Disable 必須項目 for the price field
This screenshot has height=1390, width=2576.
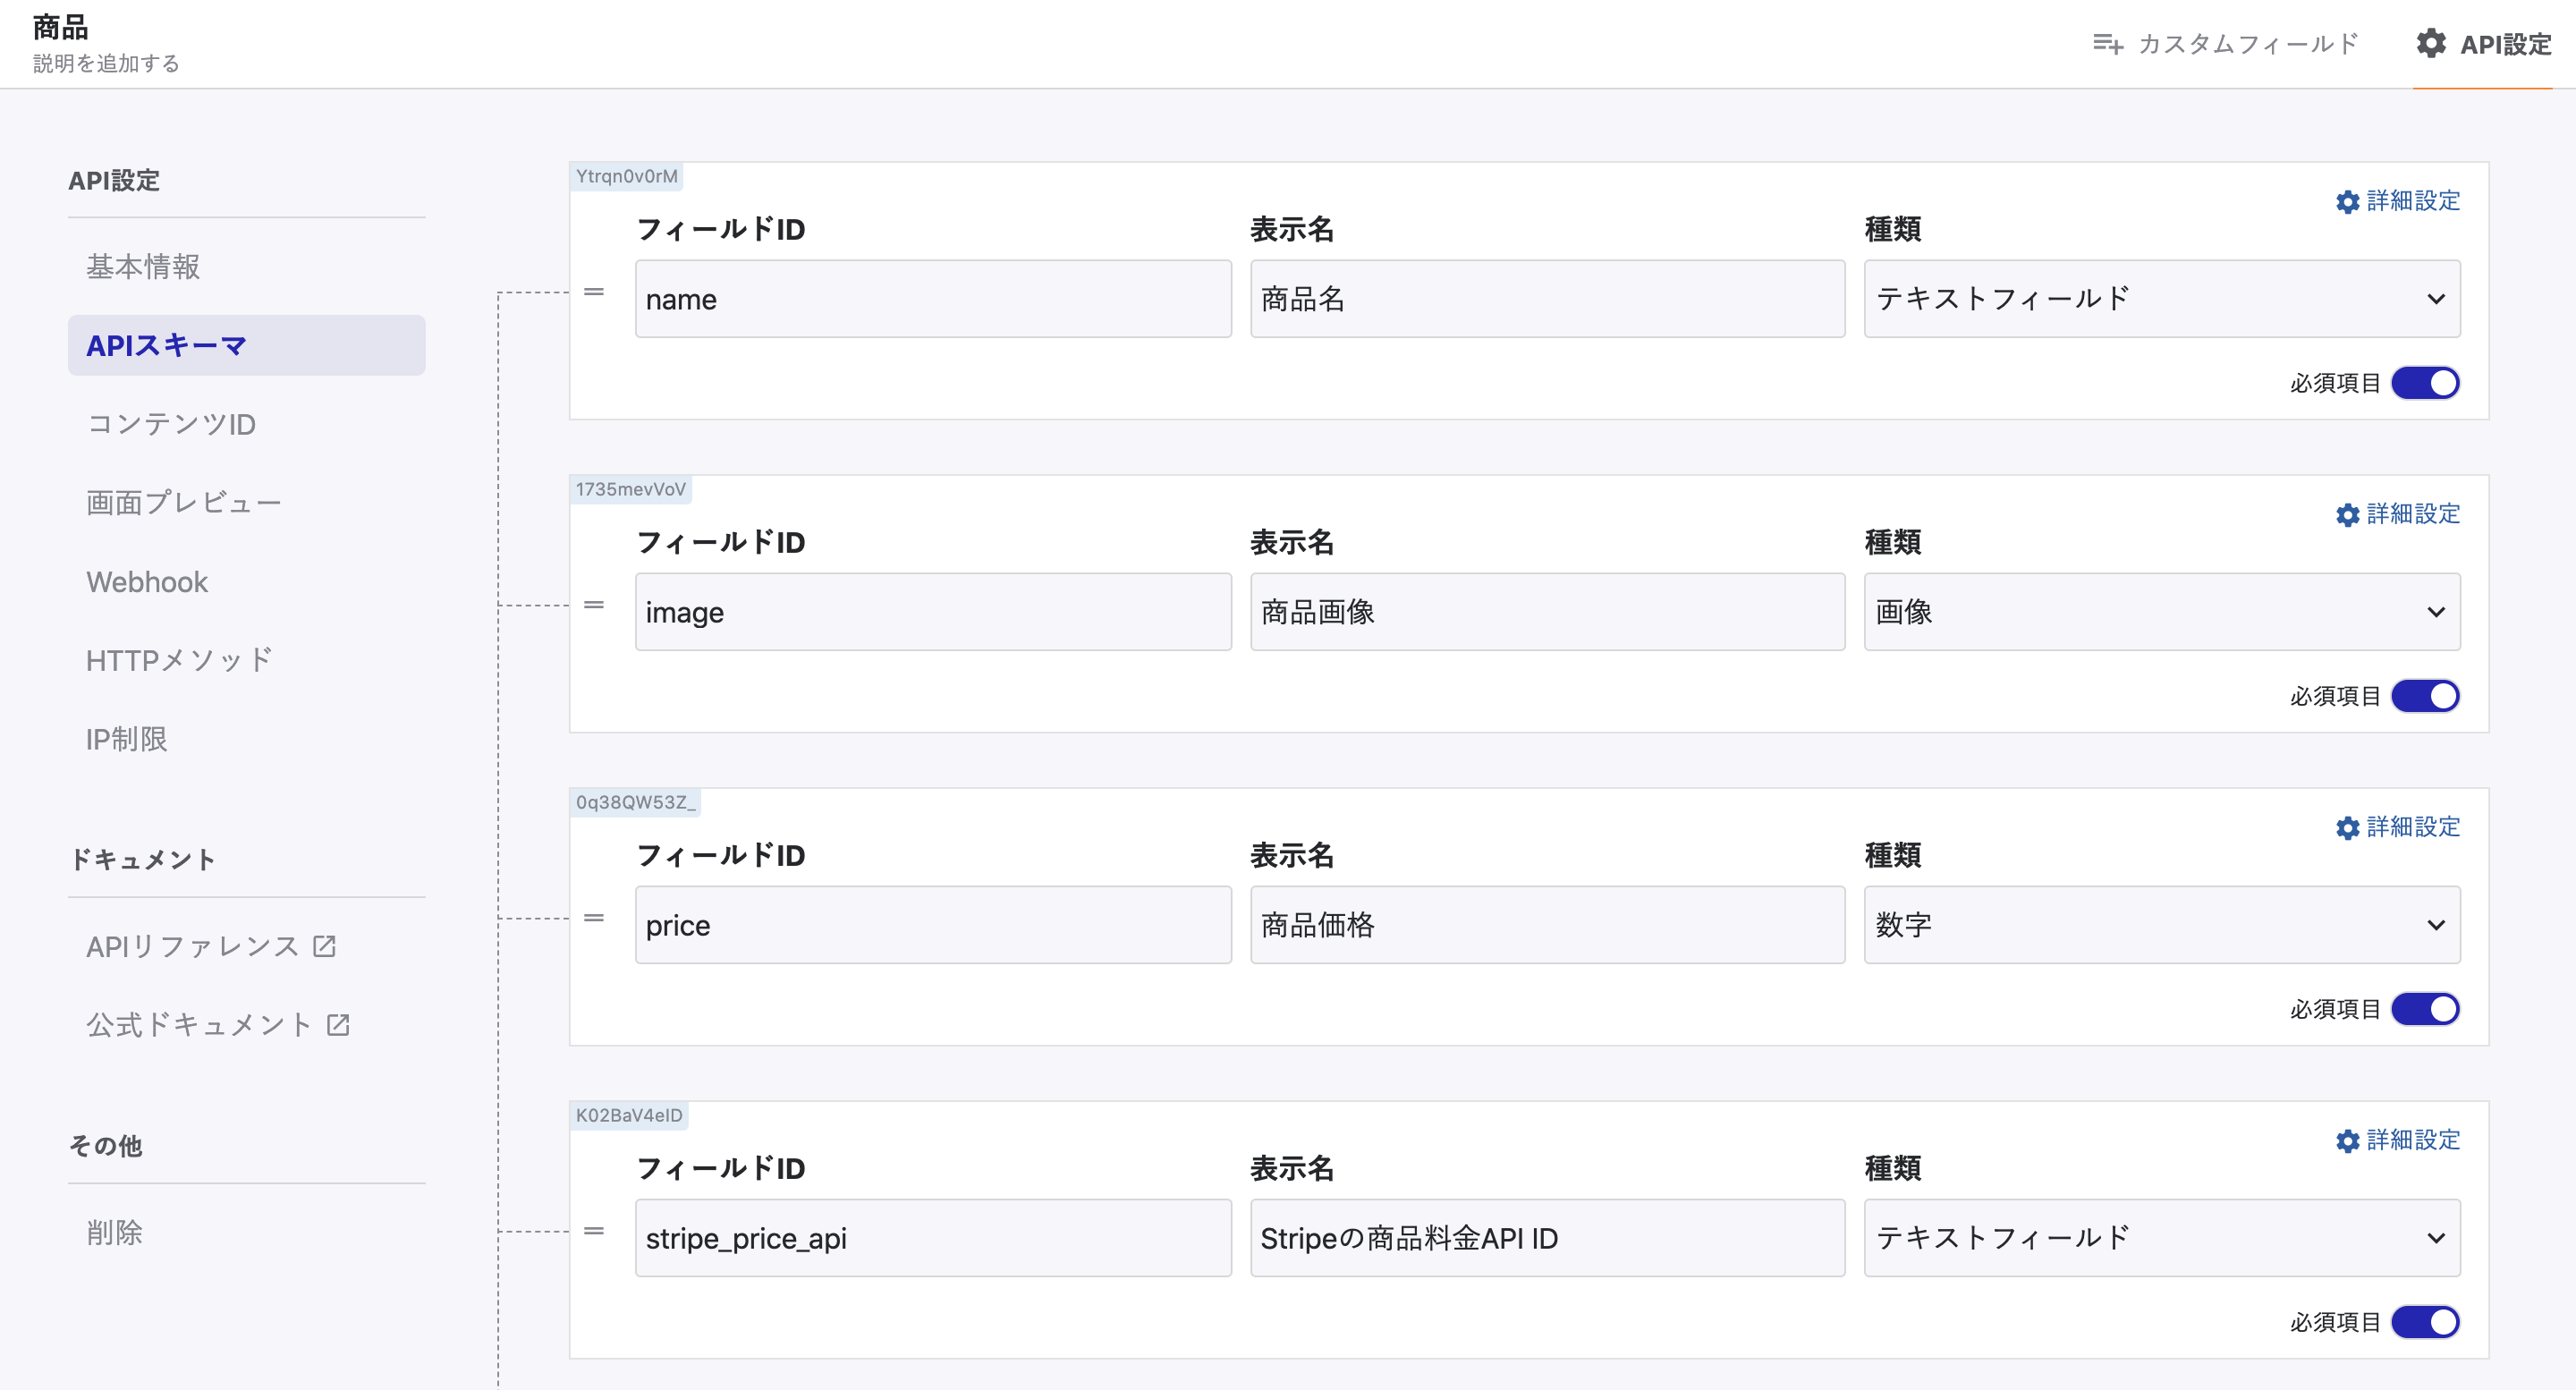2425,1009
